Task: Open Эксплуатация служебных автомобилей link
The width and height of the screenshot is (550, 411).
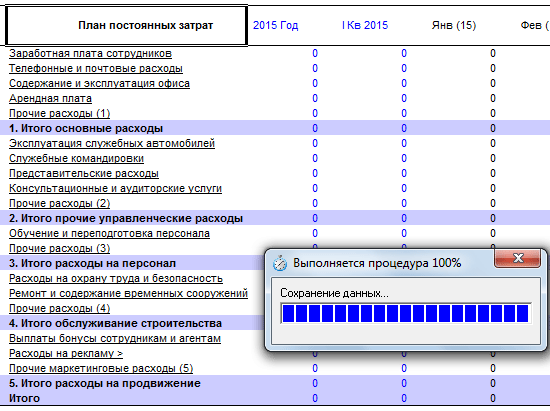Action: (x=112, y=143)
